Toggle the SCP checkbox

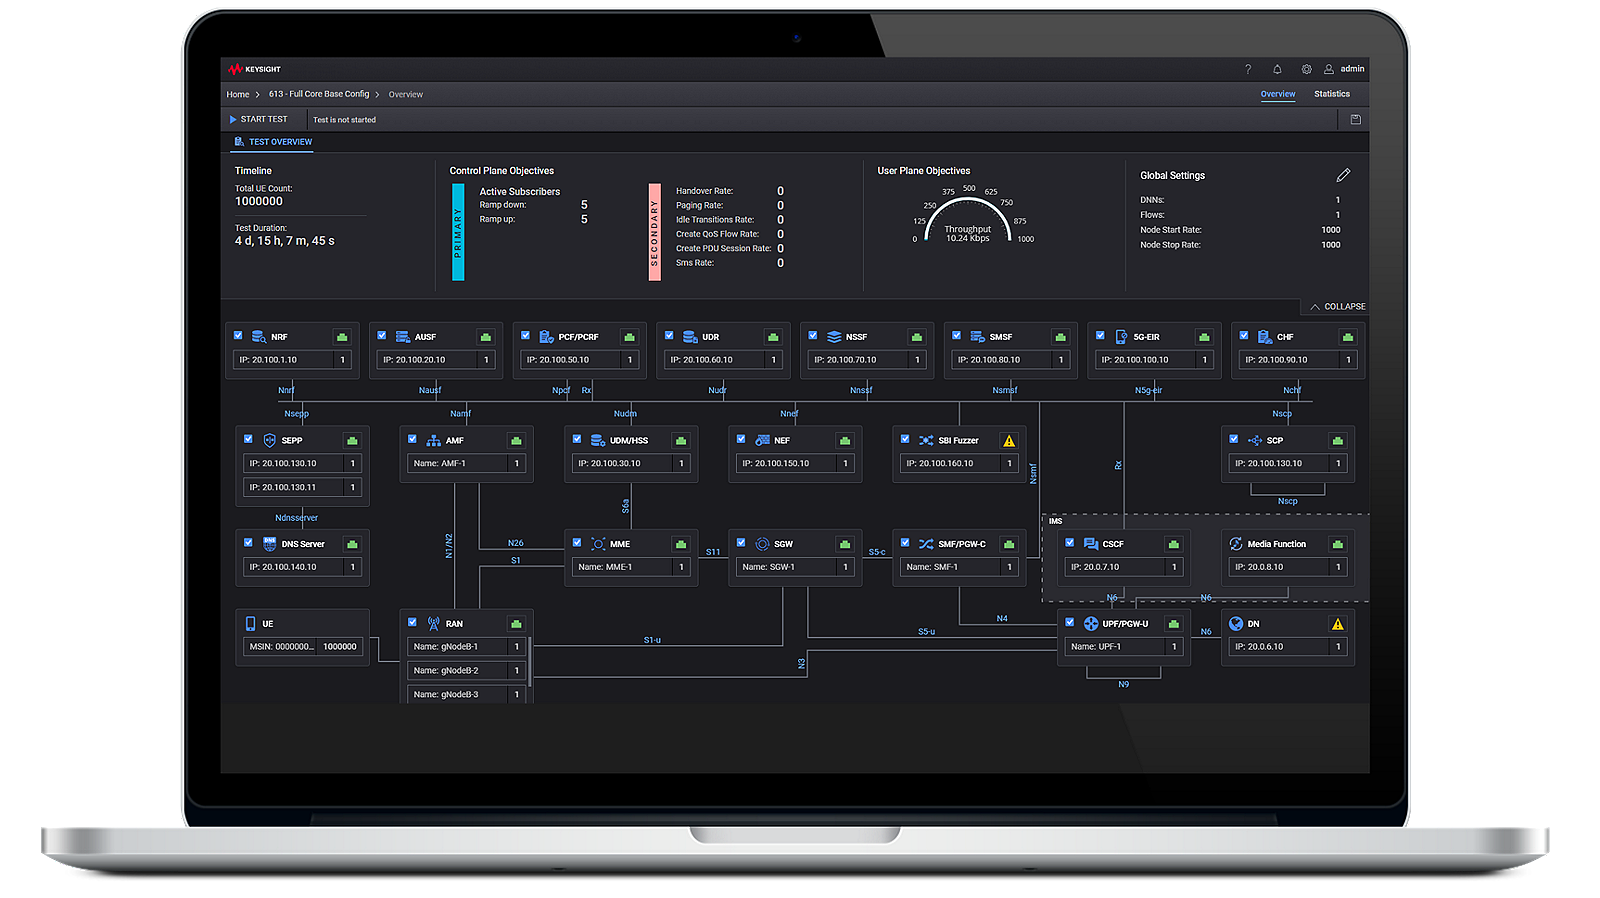pos(1234,439)
